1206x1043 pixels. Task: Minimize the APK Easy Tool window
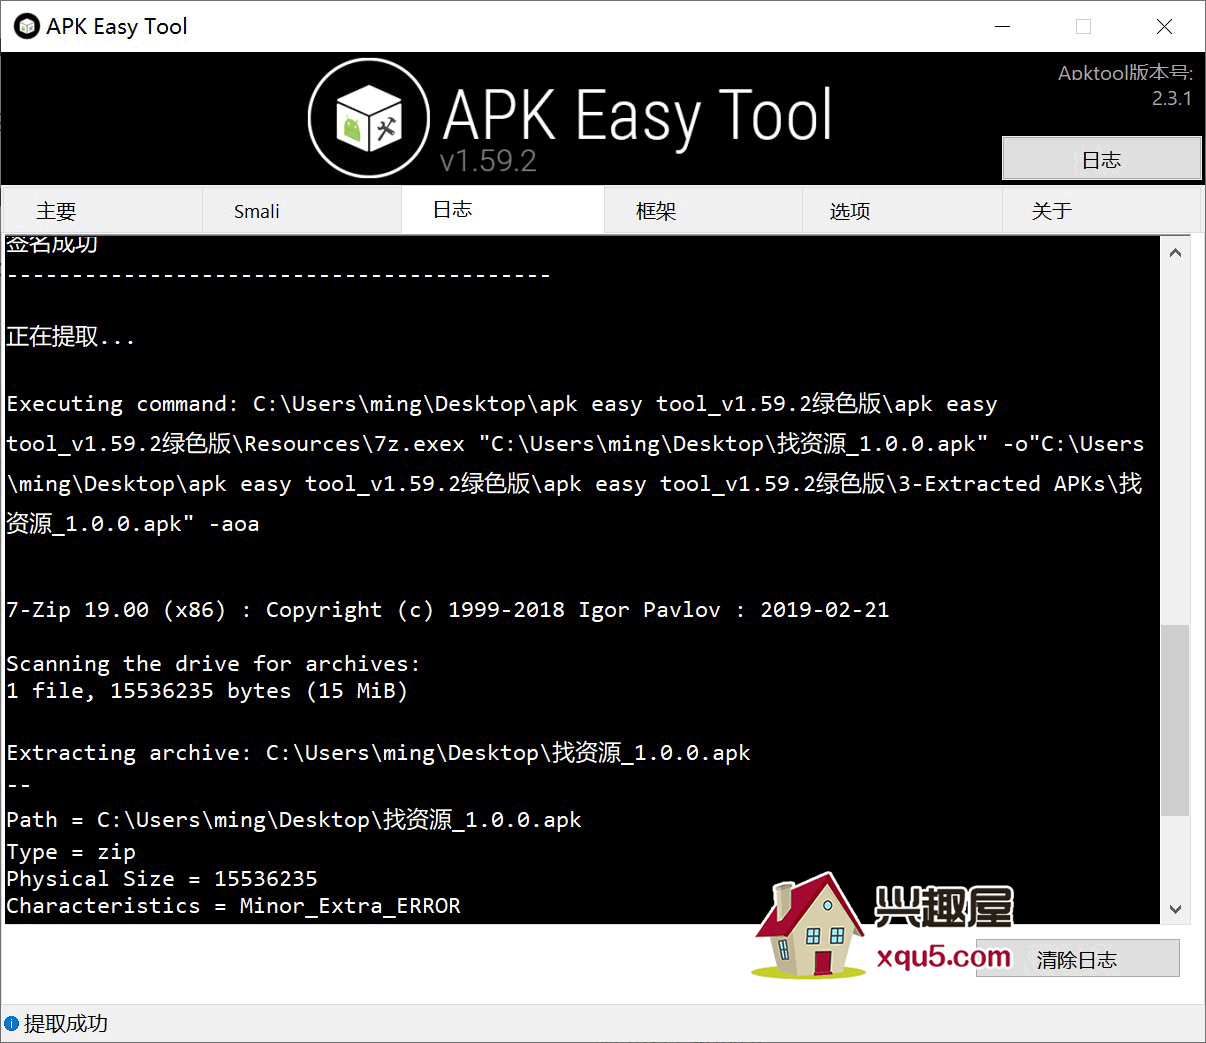coord(1003,27)
